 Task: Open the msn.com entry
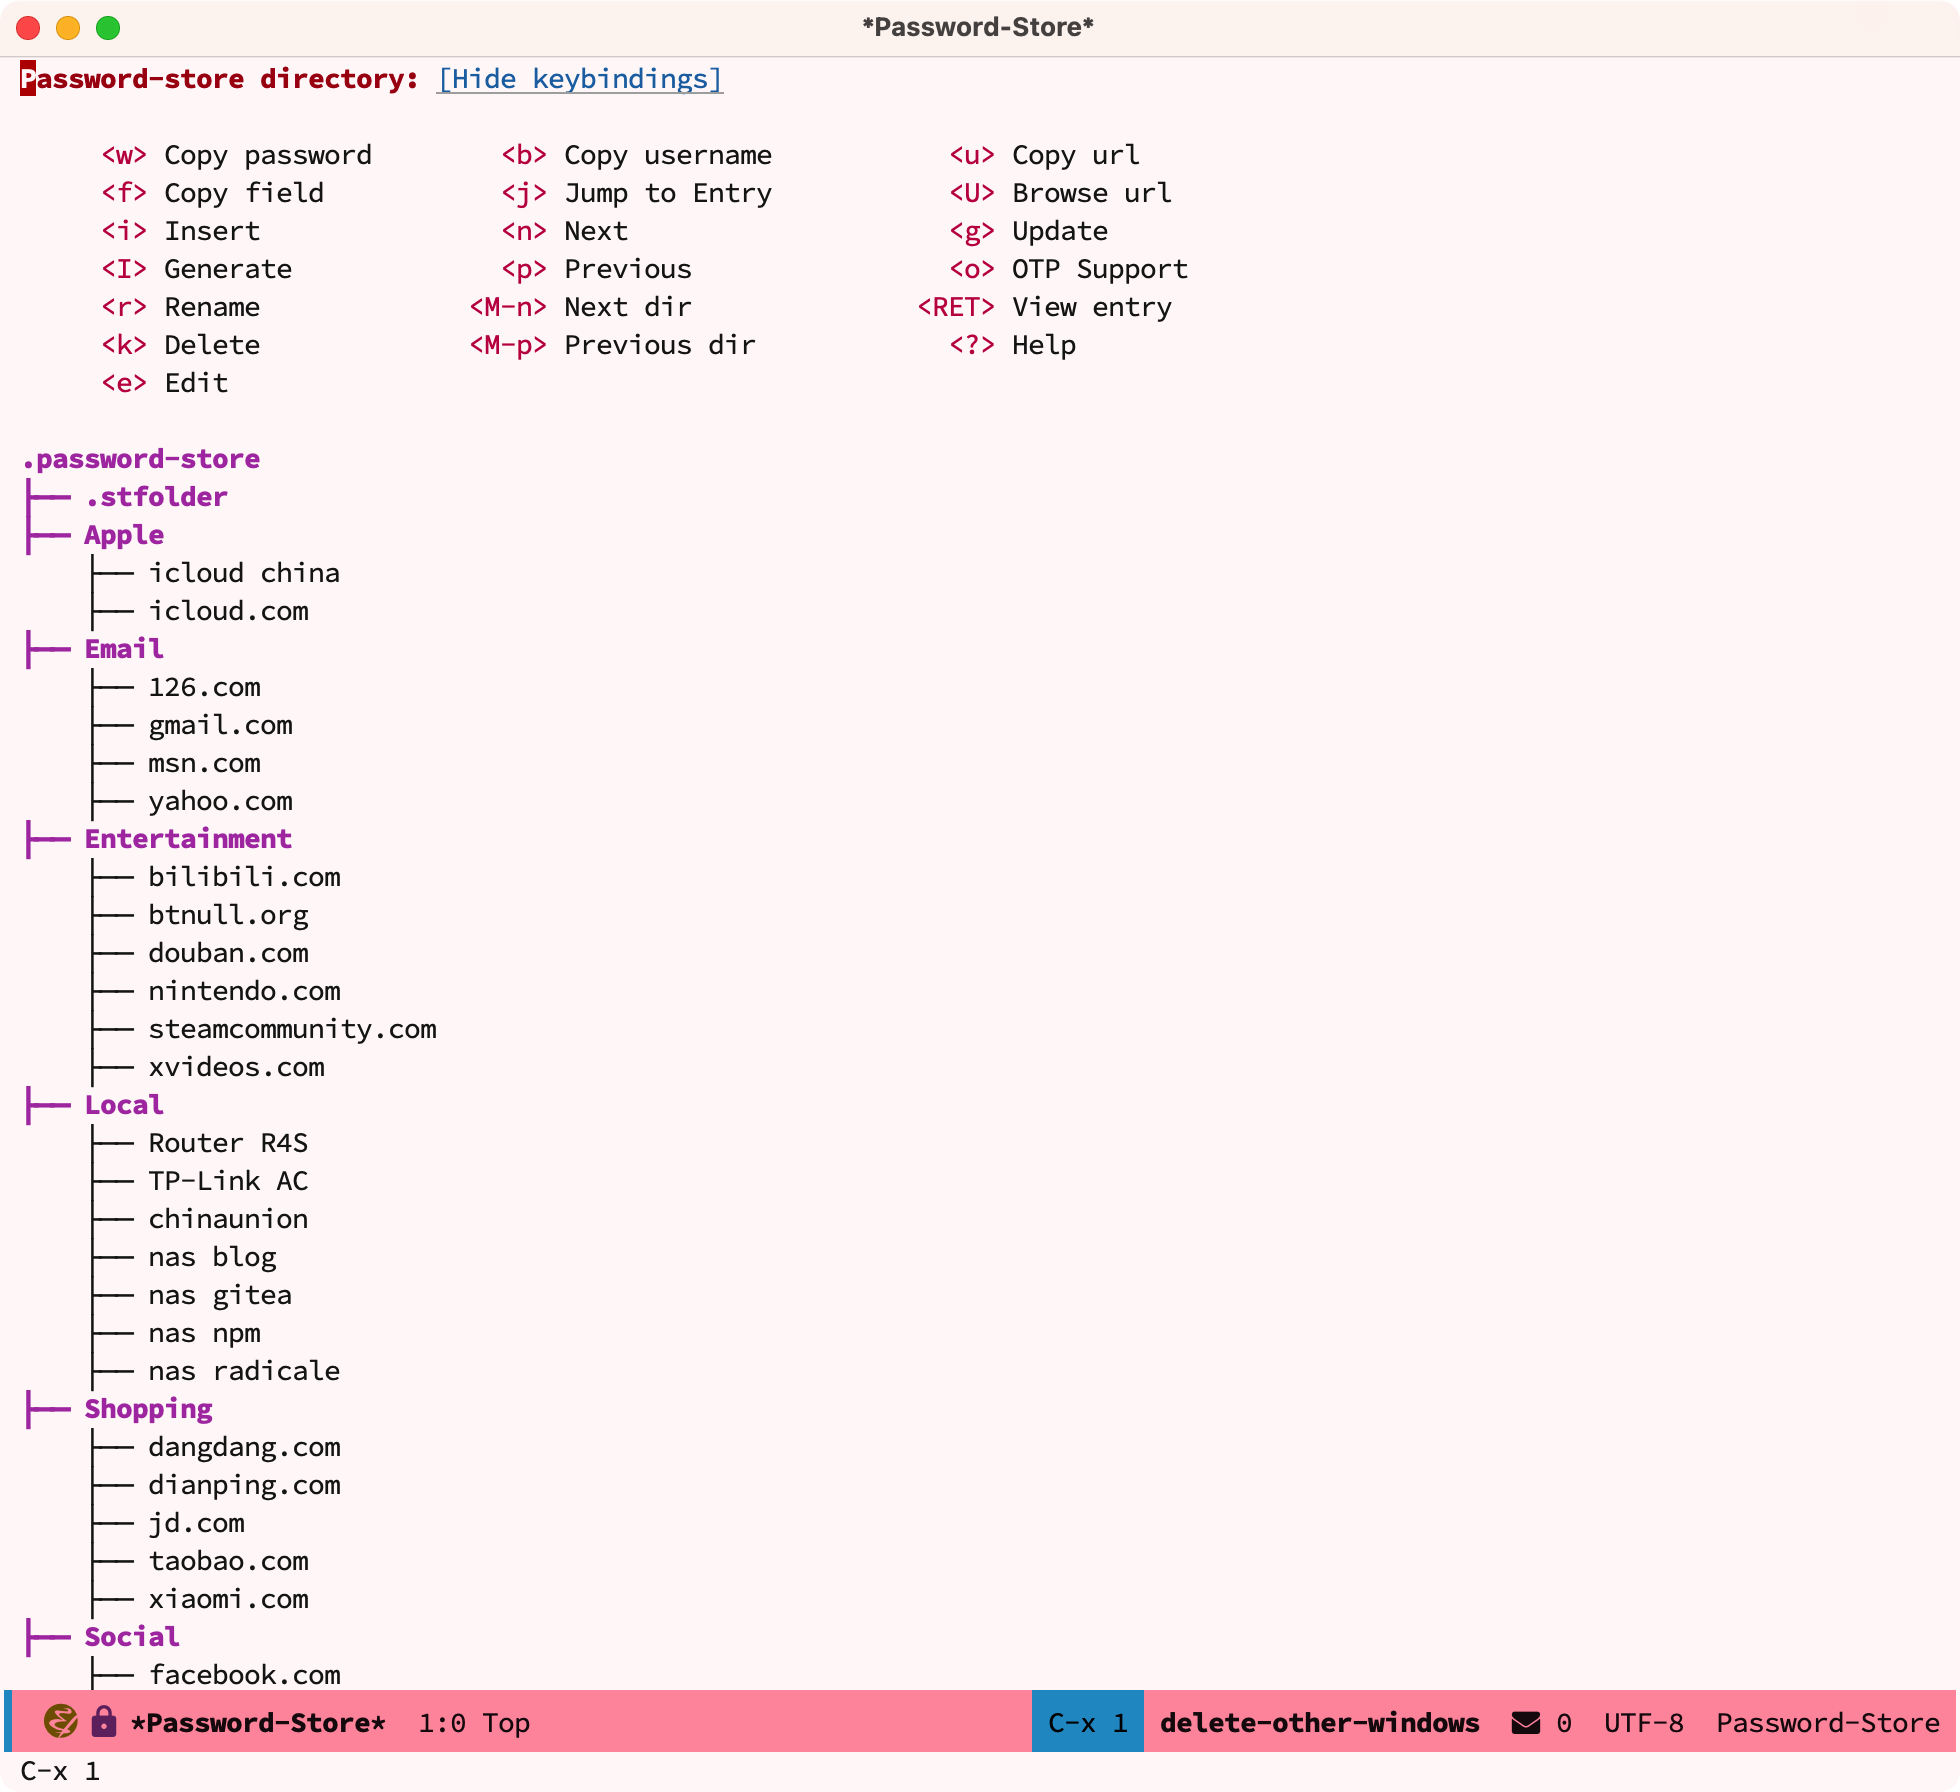point(204,763)
